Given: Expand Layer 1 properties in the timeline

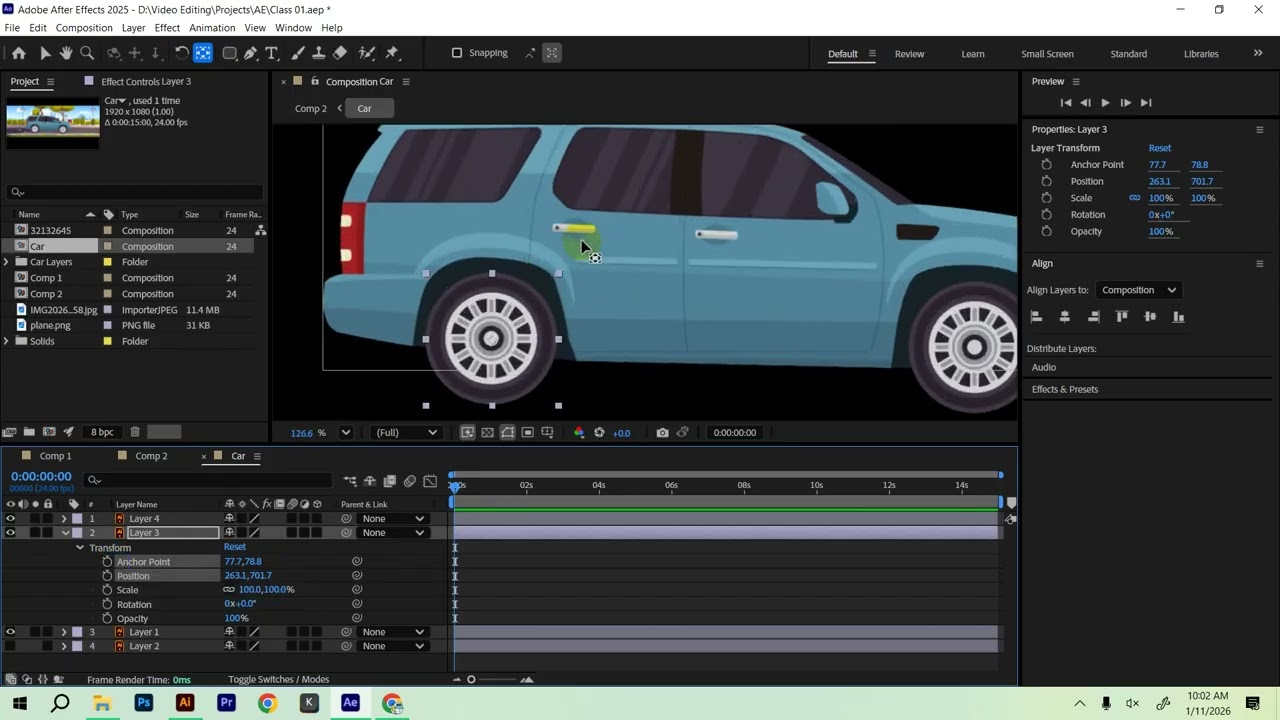Looking at the screenshot, I should click(x=64, y=632).
